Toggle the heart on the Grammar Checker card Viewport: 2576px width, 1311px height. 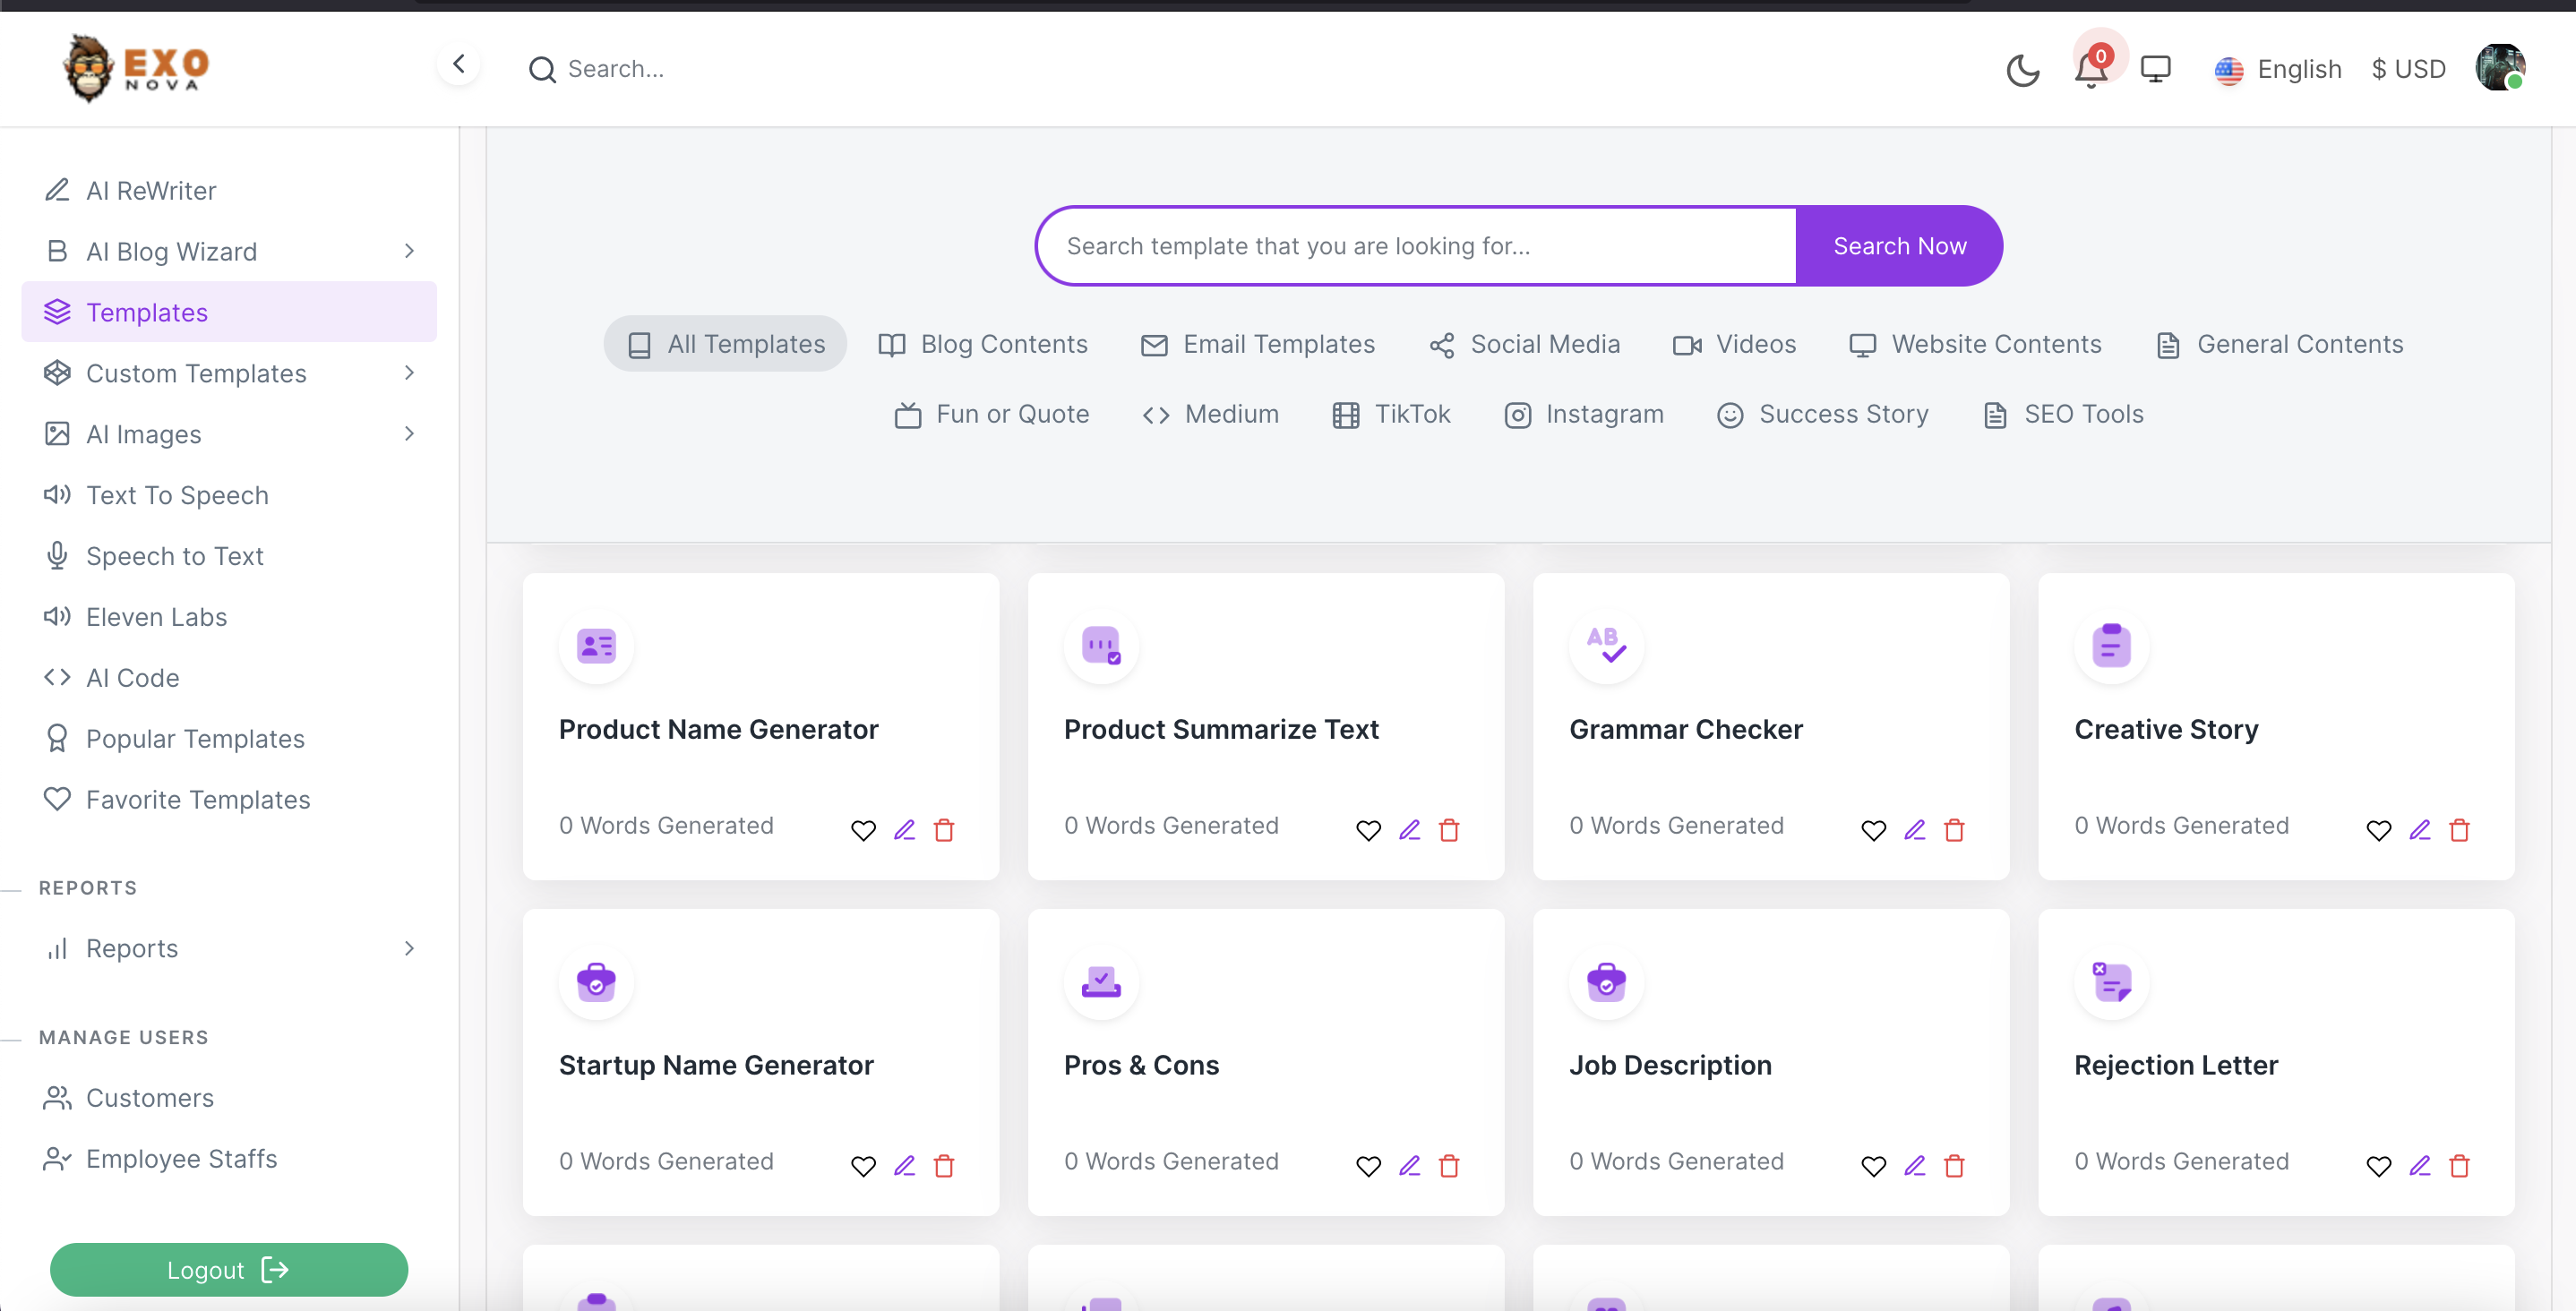[x=1873, y=830]
